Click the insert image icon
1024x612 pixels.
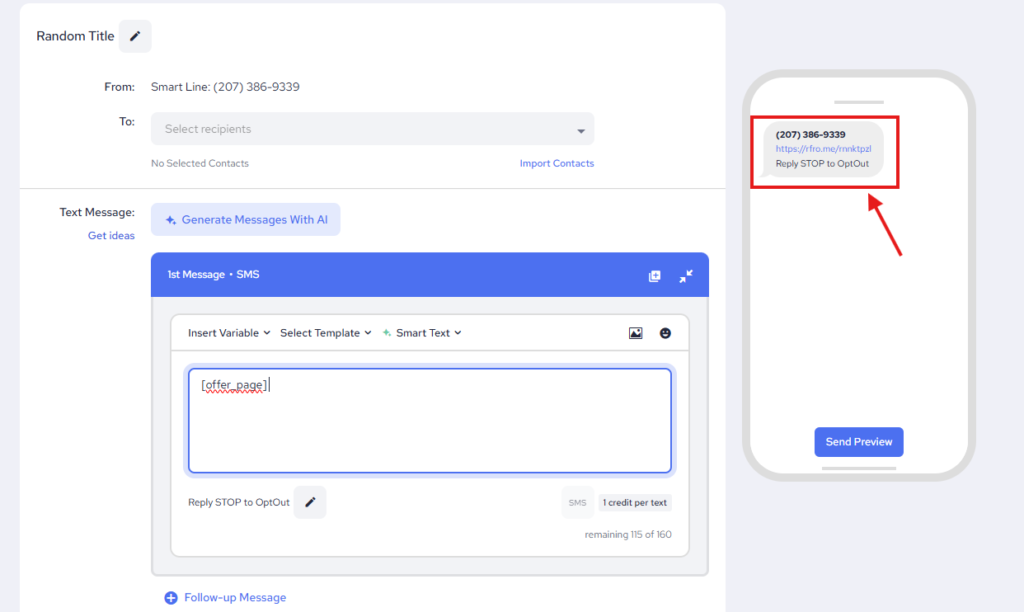tap(636, 333)
